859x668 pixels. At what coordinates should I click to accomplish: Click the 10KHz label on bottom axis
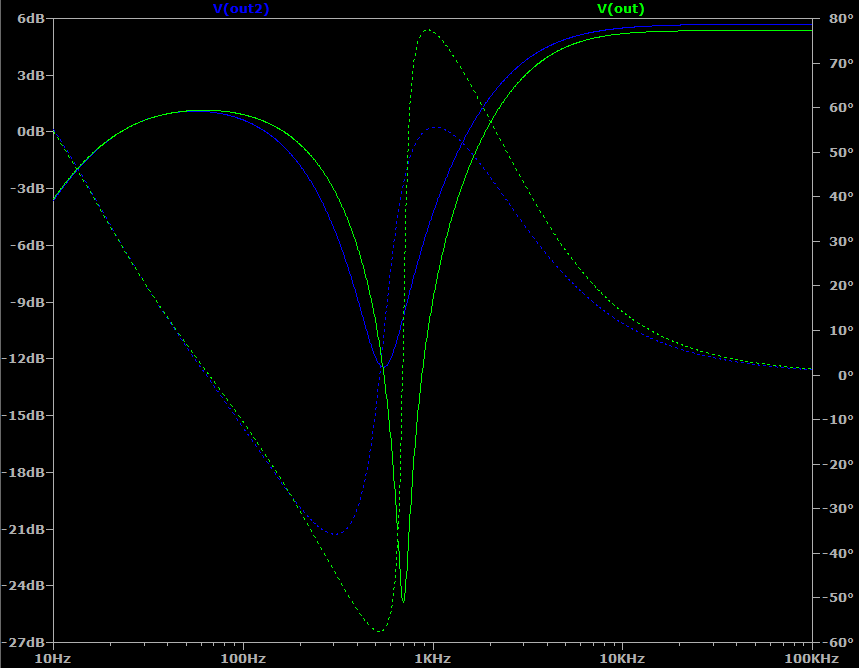click(621, 659)
